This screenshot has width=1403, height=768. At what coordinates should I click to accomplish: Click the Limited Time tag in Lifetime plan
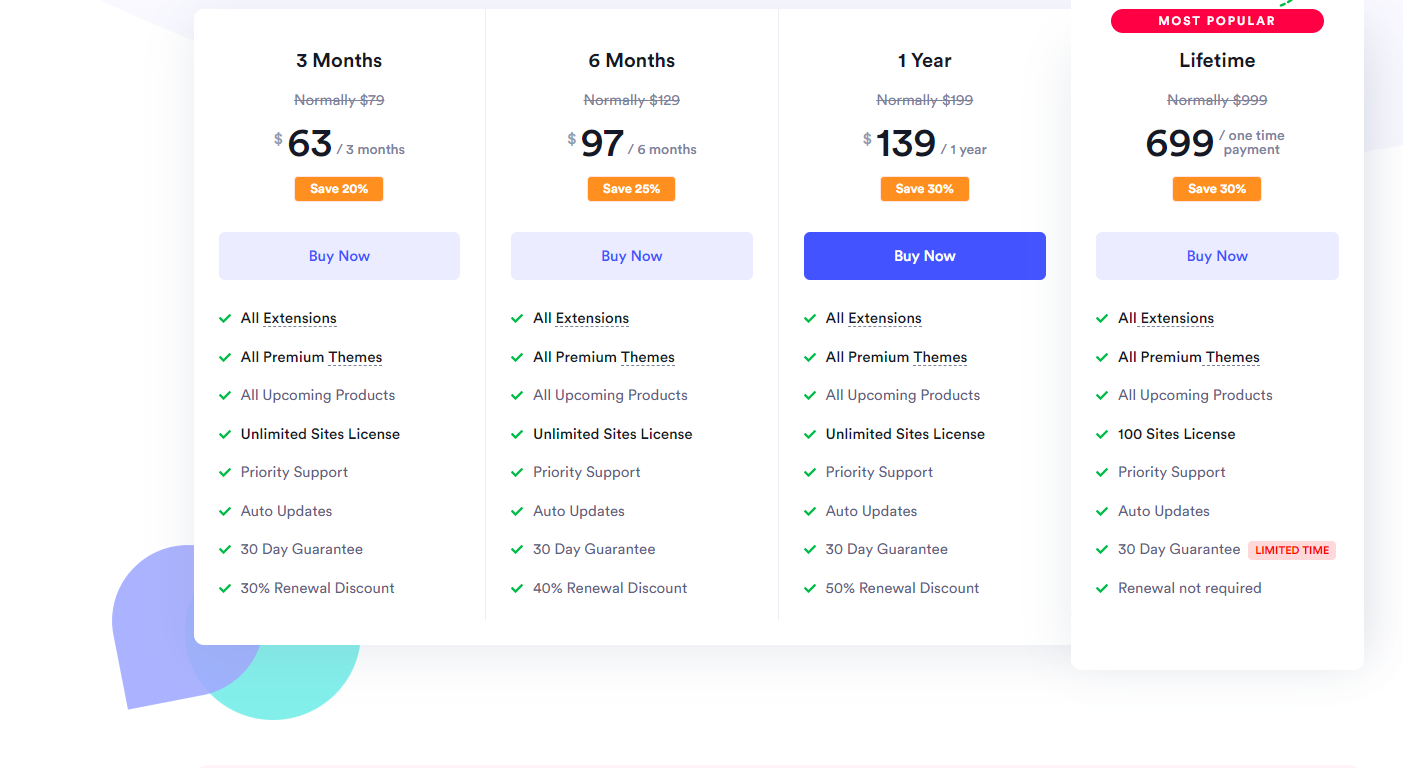pyautogui.click(x=1292, y=550)
